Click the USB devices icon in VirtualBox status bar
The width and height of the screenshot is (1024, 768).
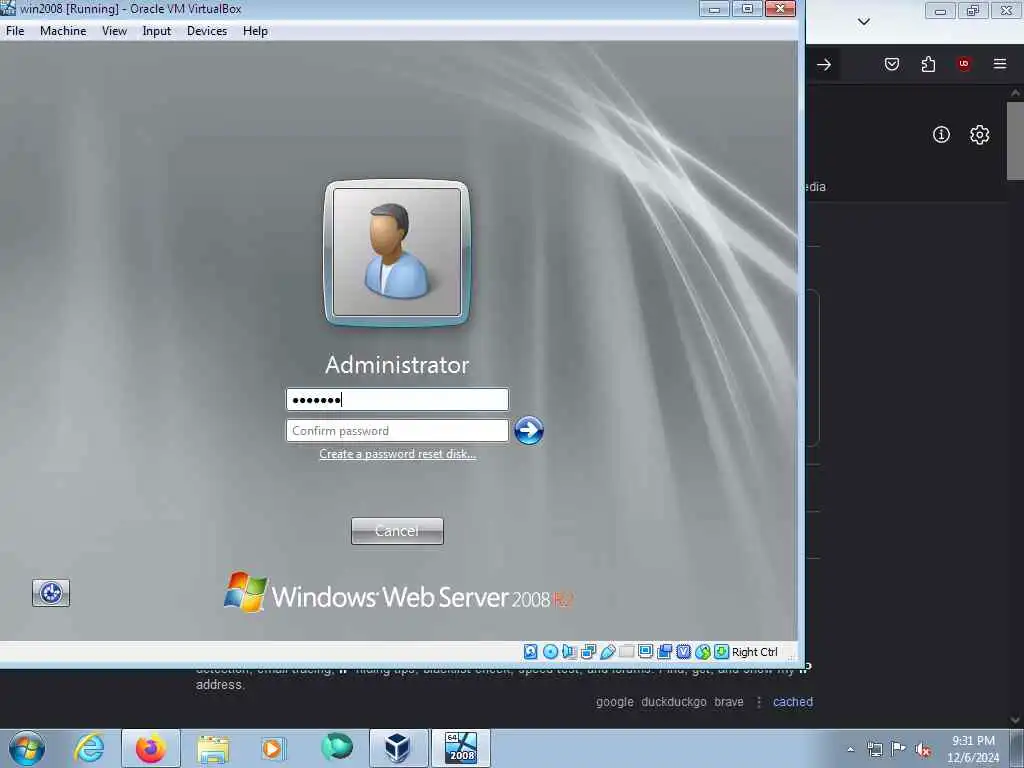[x=607, y=651]
